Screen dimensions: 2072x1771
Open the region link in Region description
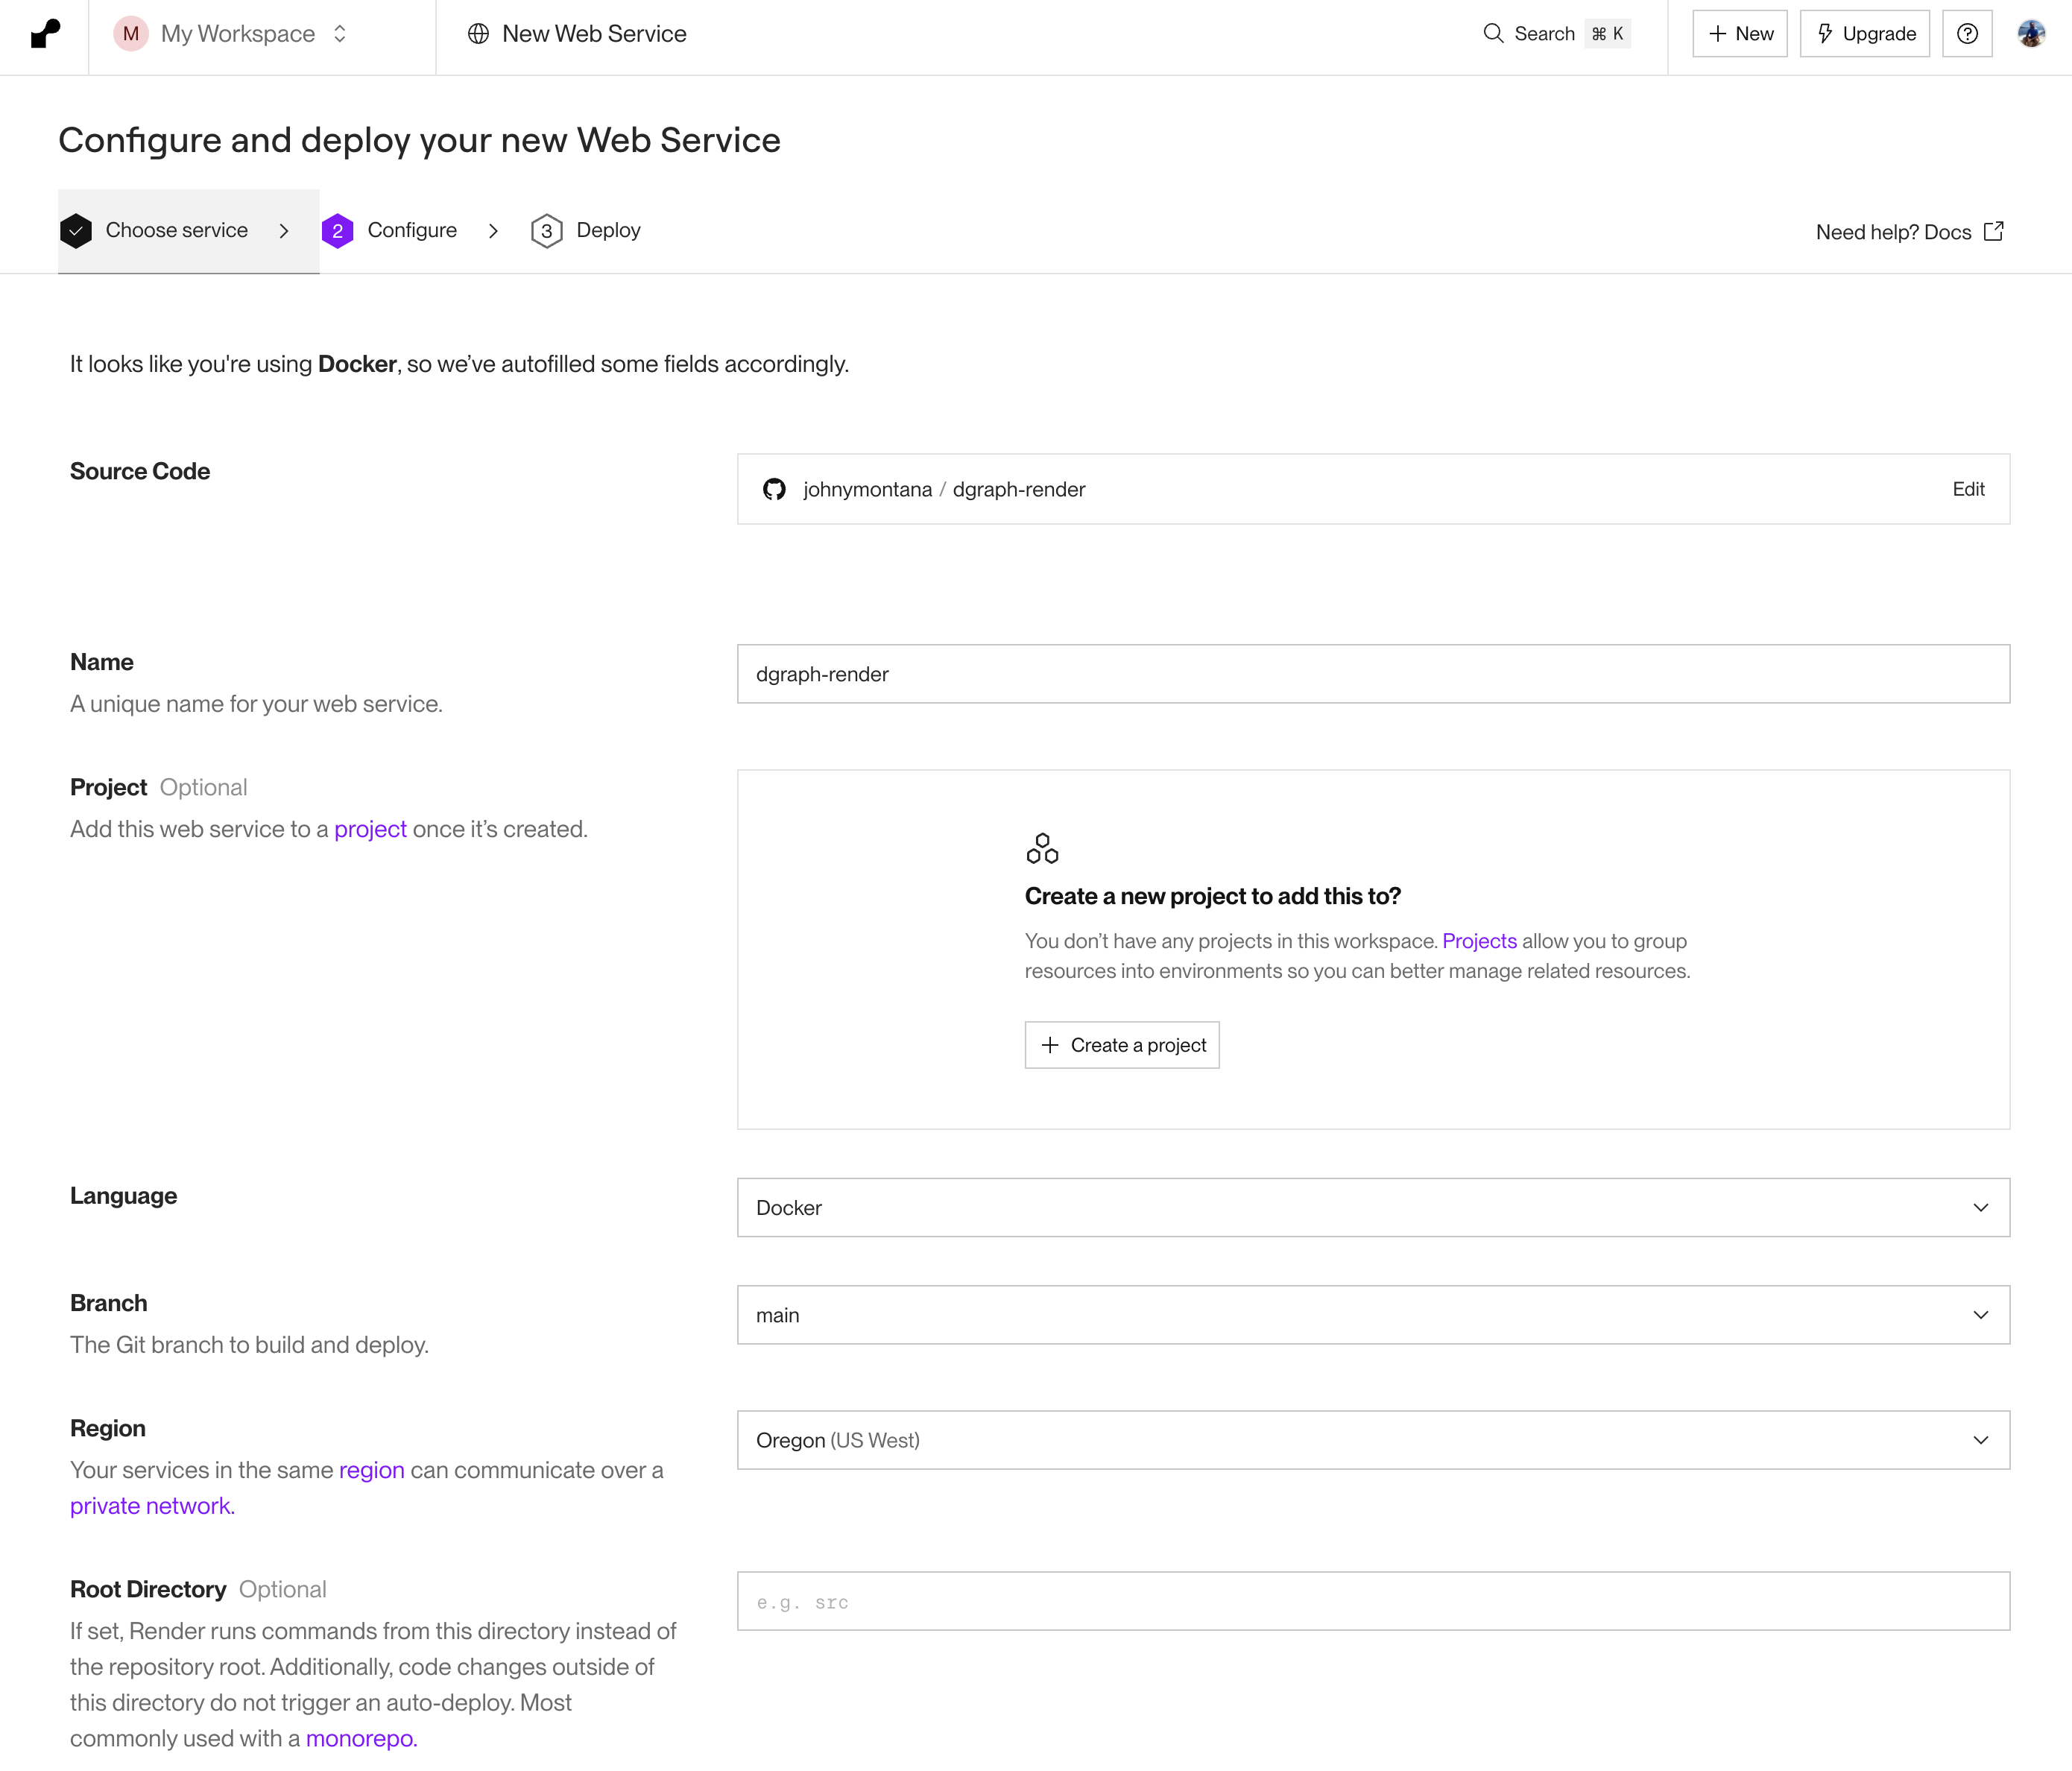coord(371,1470)
